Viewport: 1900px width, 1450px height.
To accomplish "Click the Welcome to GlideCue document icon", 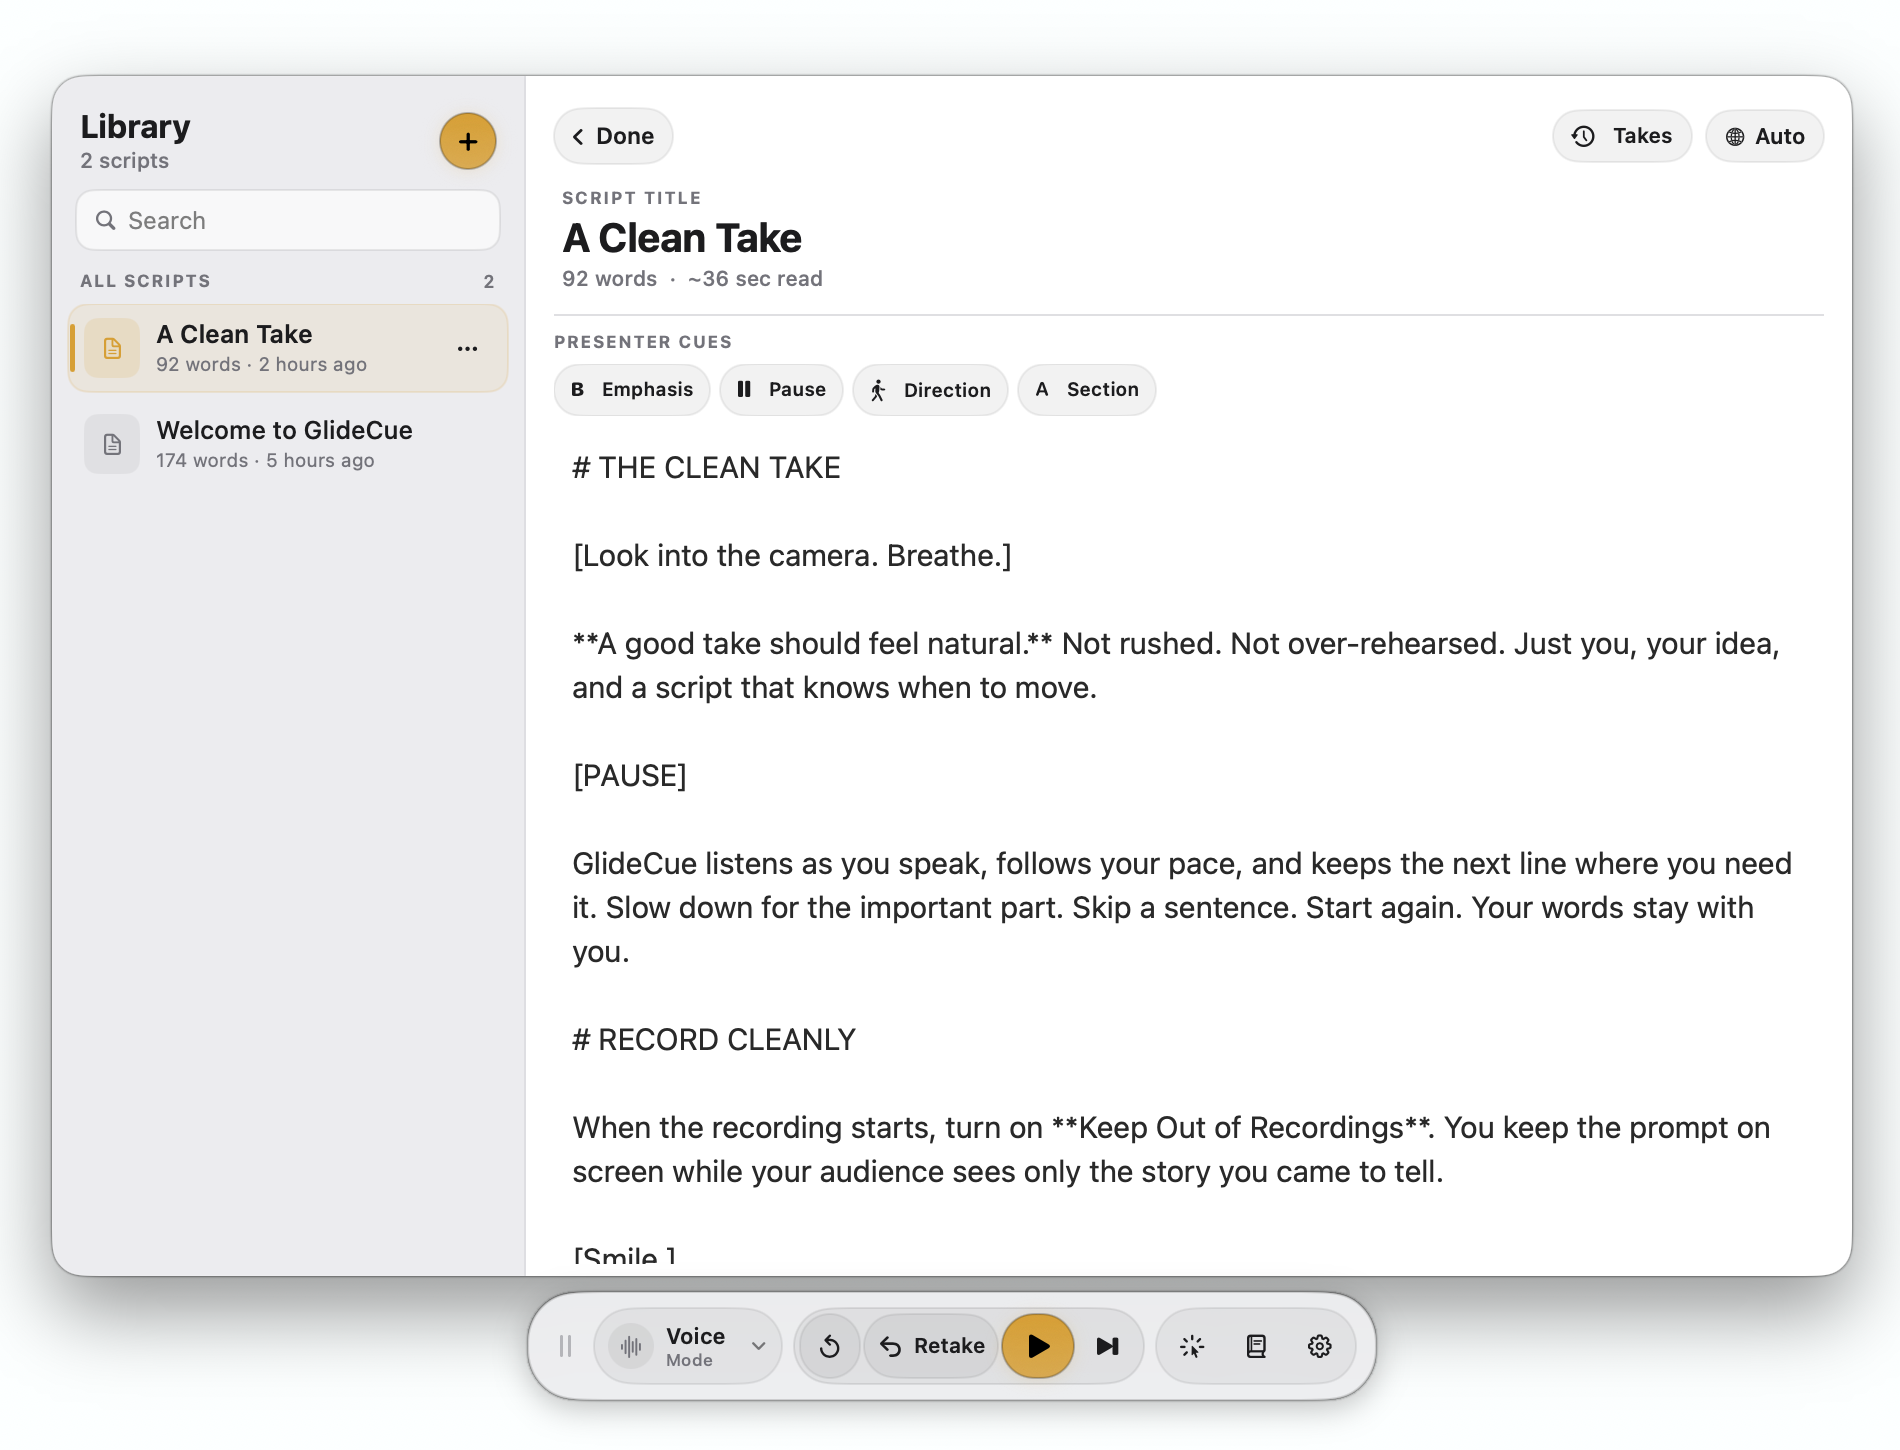I will (112, 444).
